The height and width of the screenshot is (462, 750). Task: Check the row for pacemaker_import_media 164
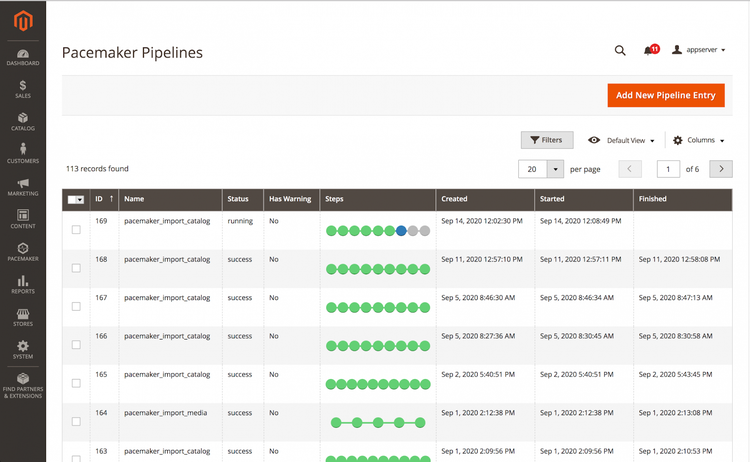[76, 422]
